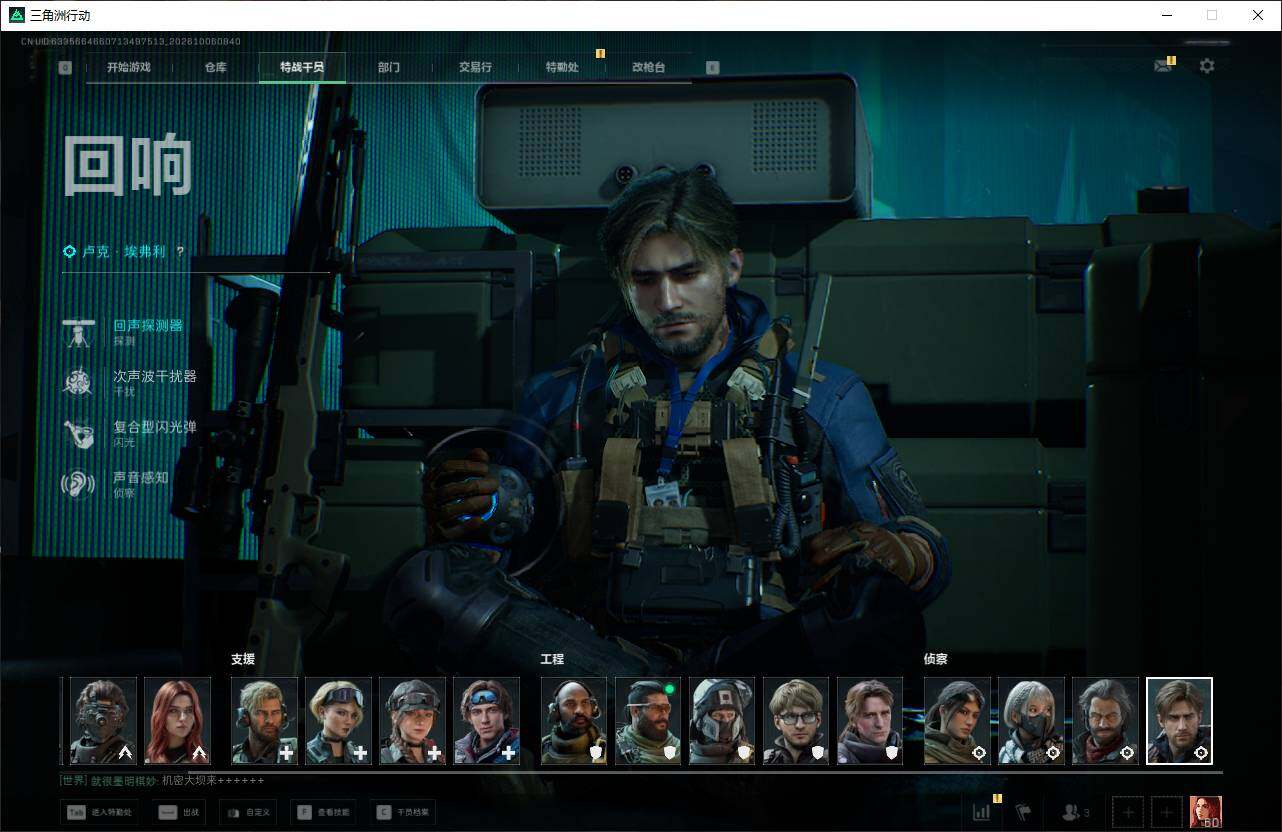Open the friends list icon showing 3
Screen dimensions: 1282x832
coord(1076,813)
